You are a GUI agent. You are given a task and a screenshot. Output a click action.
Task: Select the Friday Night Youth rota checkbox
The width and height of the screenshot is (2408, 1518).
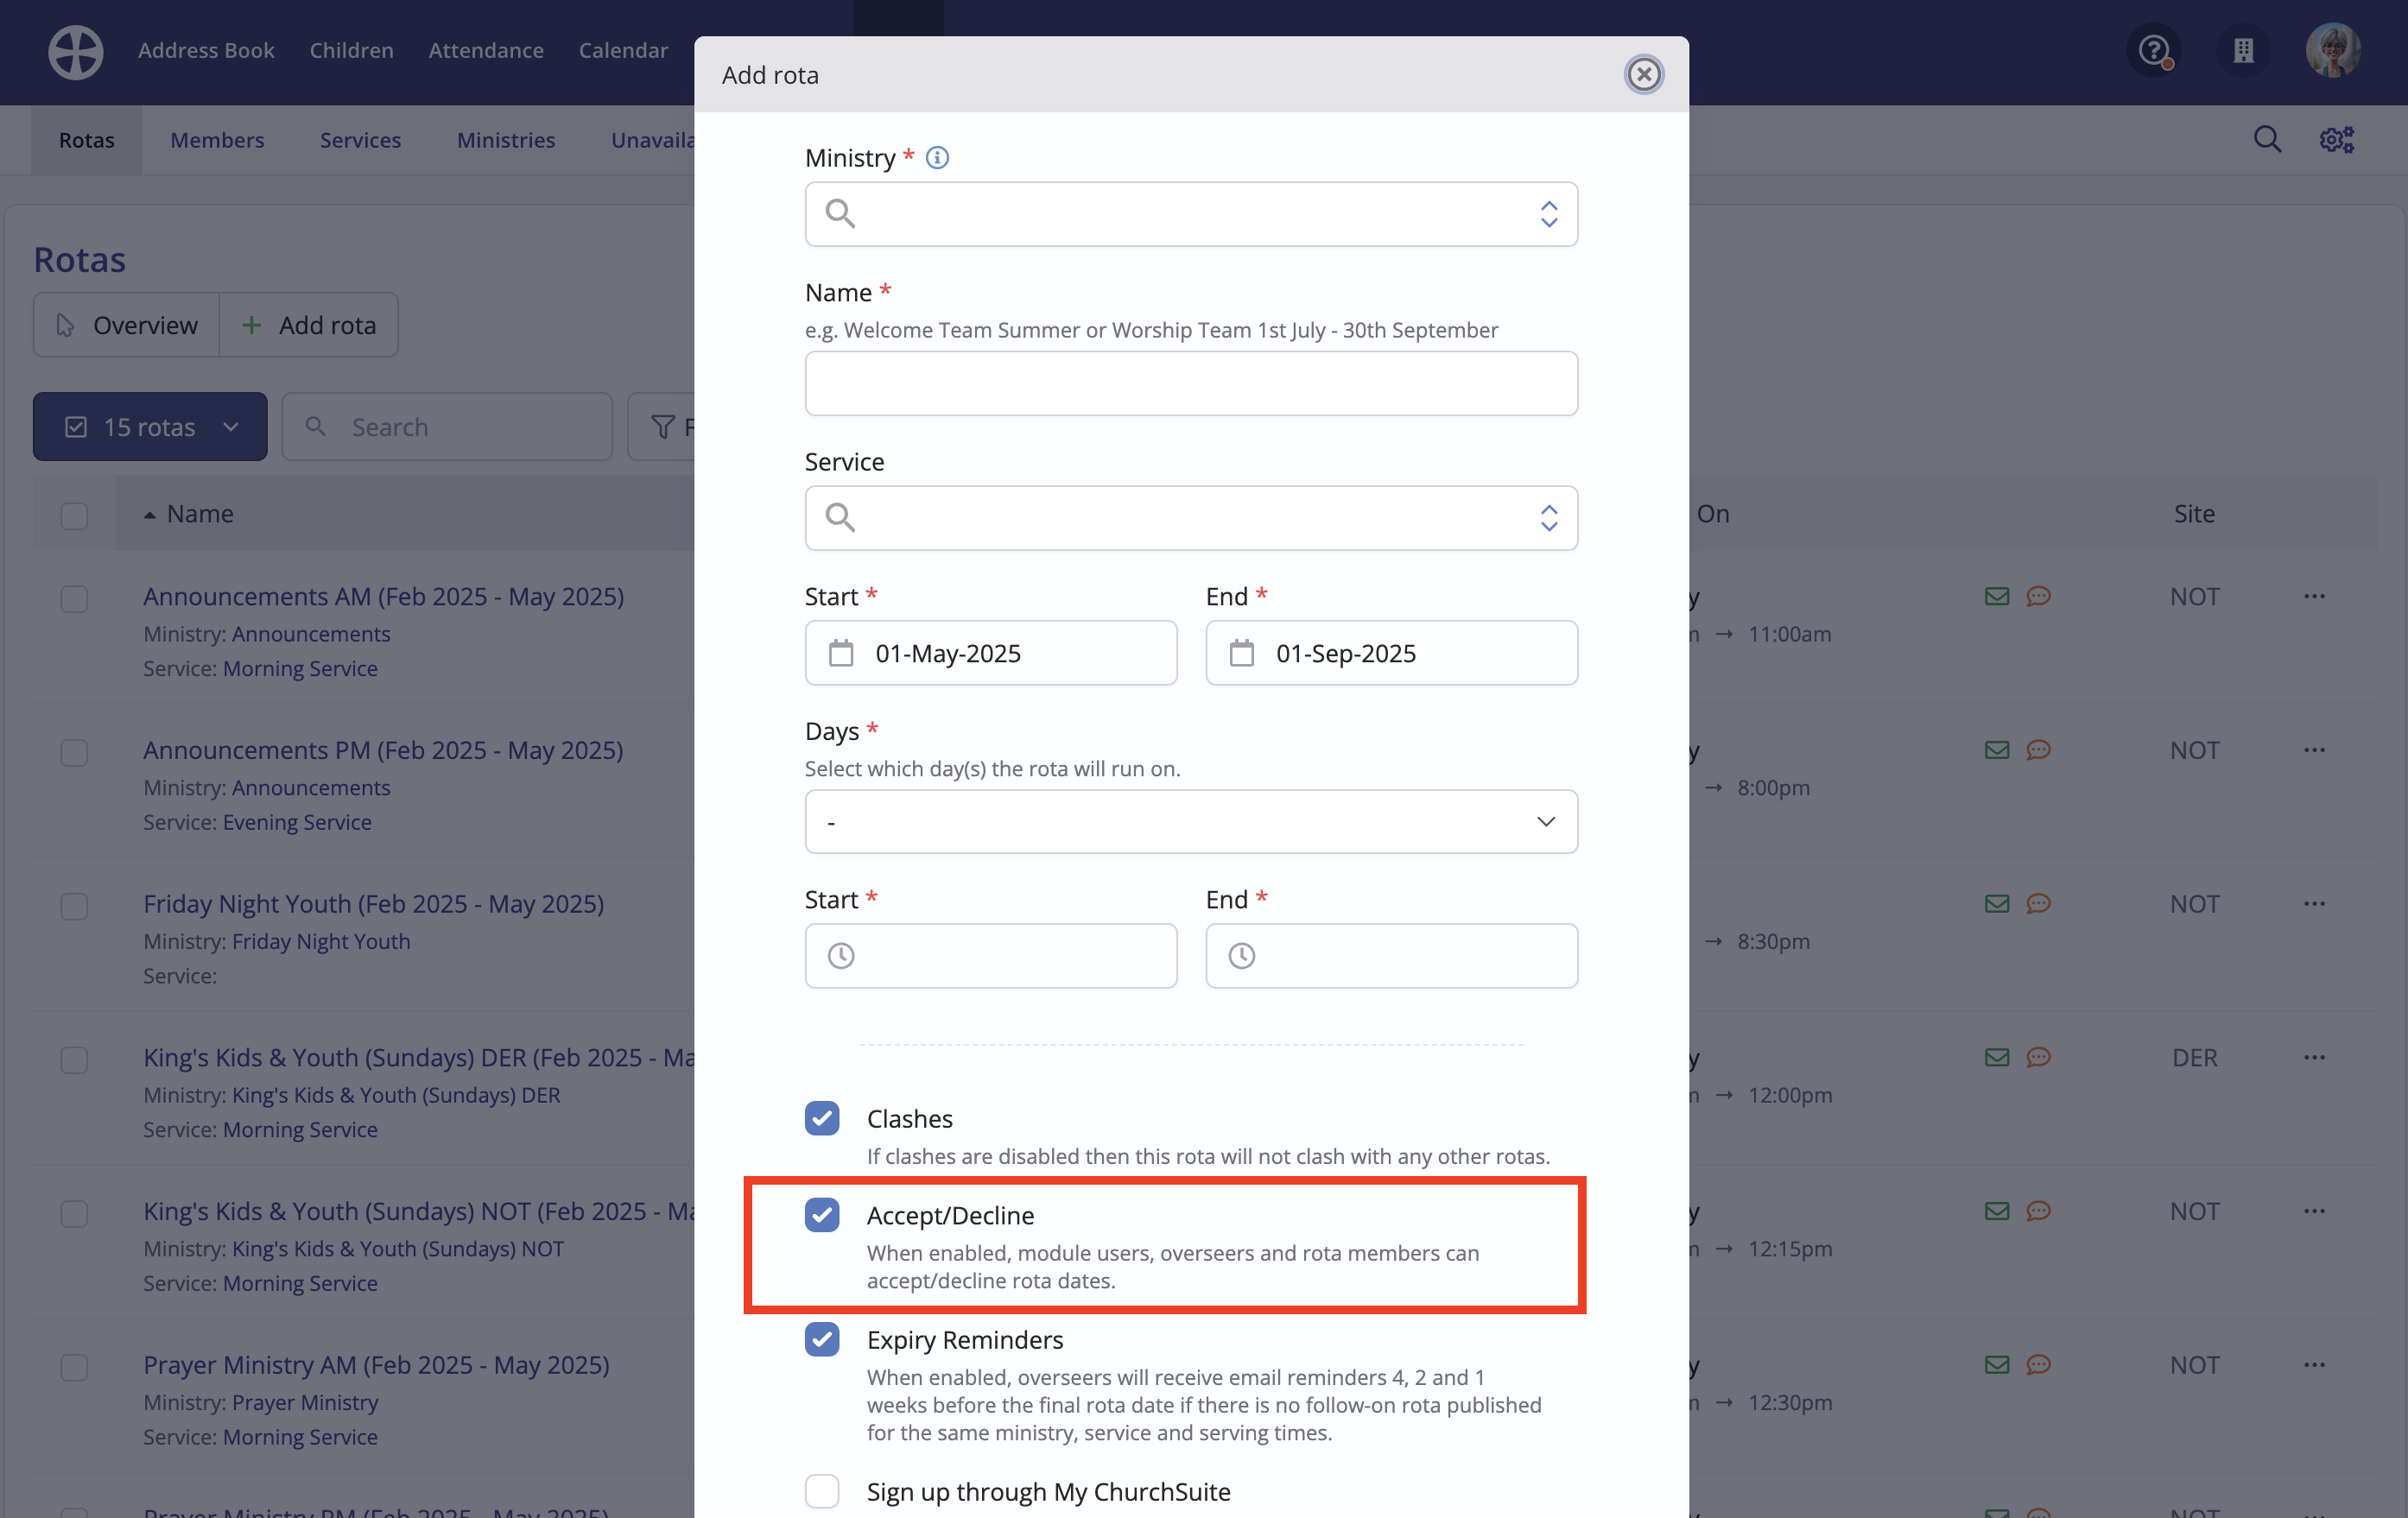[74, 906]
